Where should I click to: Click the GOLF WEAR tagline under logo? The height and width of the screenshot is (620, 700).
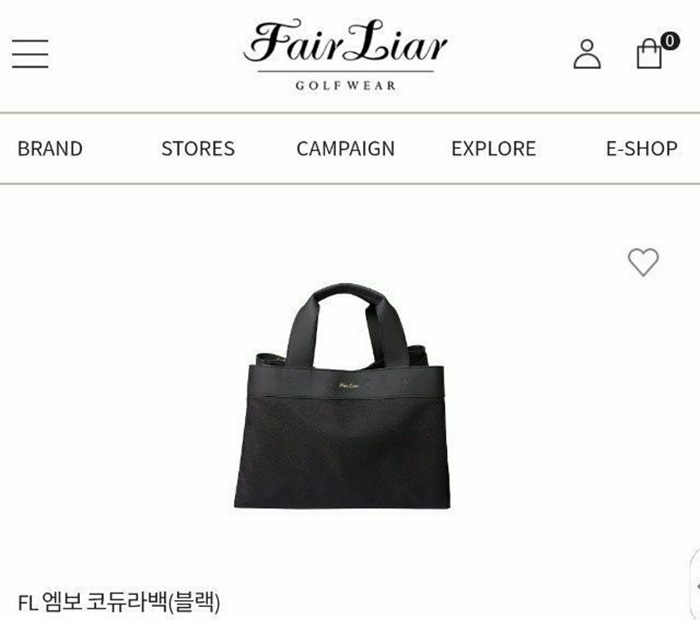[x=346, y=85]
